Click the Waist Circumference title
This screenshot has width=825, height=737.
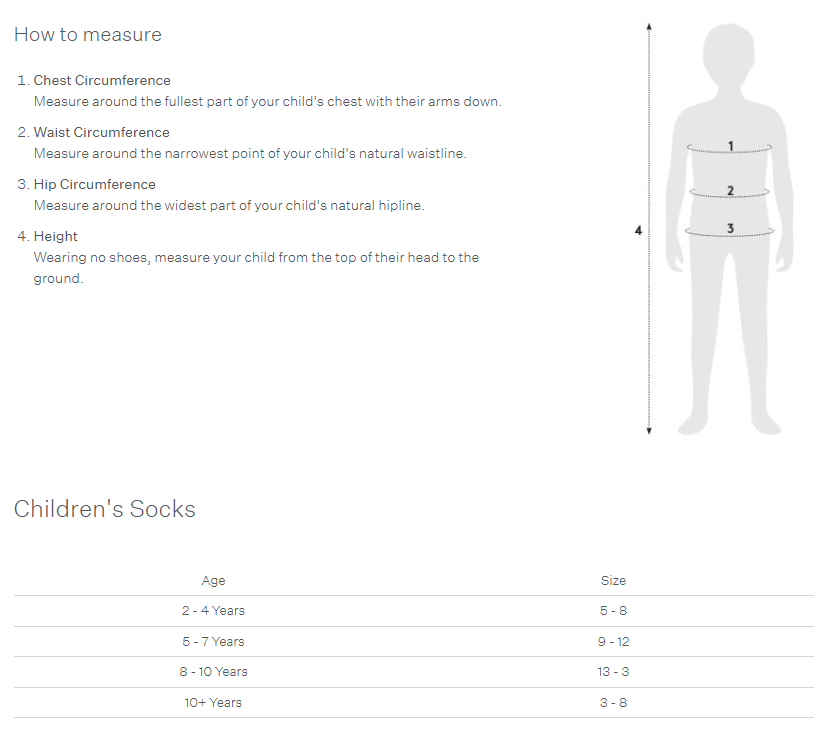(102, 132)
